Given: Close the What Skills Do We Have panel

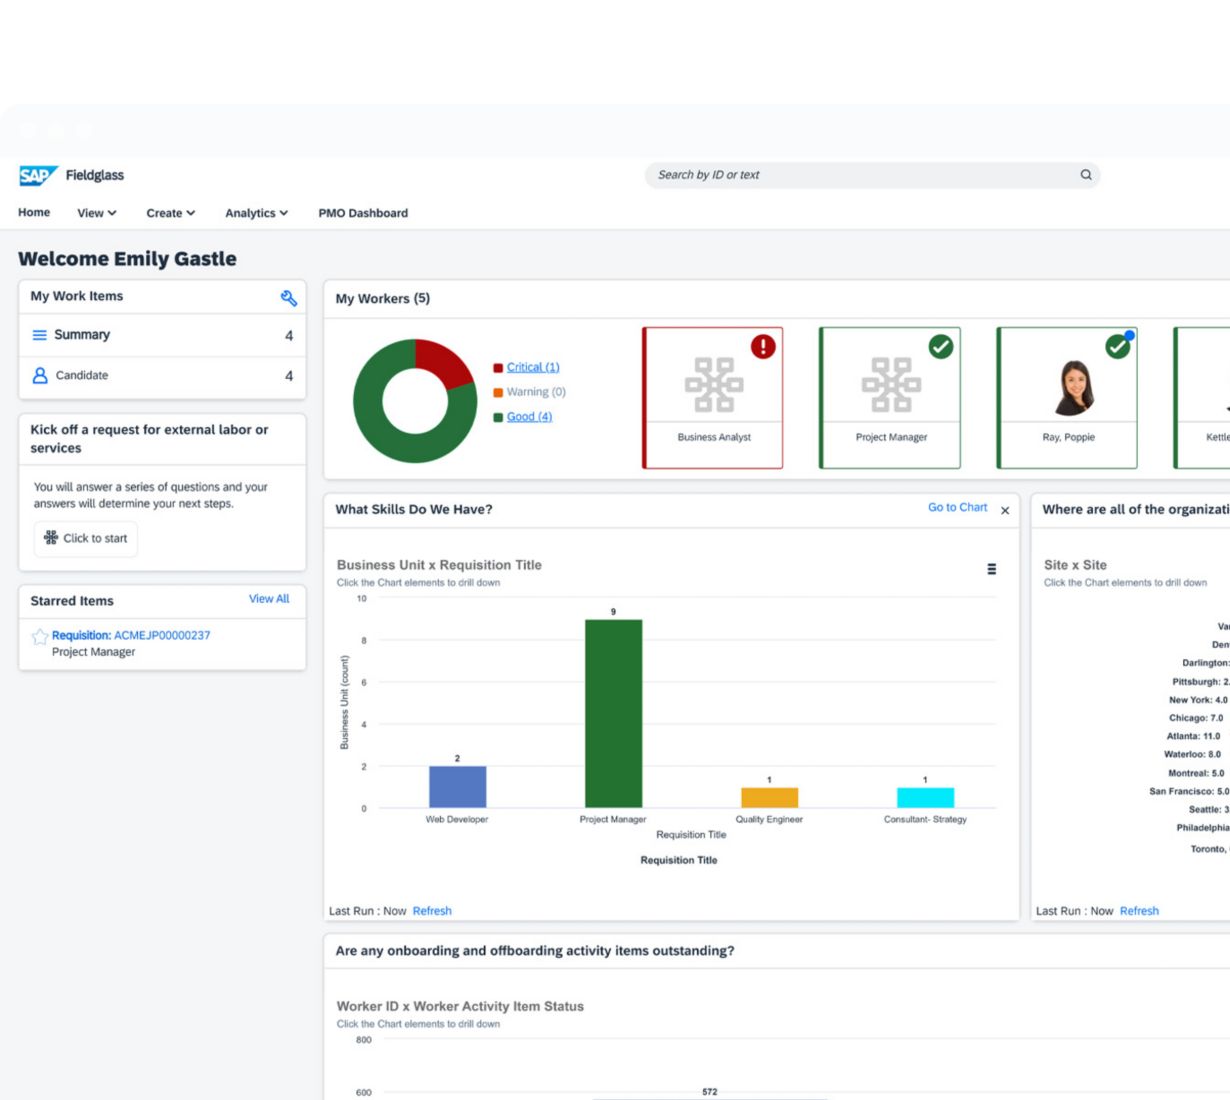Looking at the screenshot, I should tap(1005, 511).
